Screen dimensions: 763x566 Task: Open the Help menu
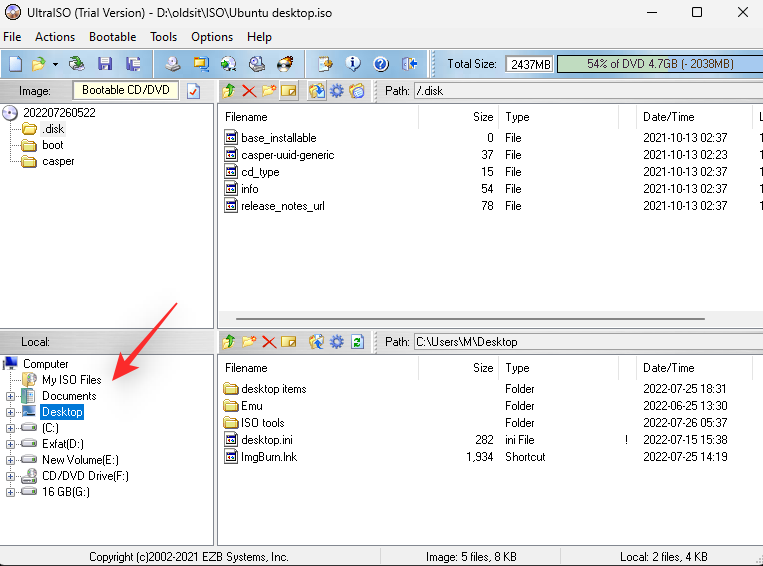pyautogui.click(x=259, y=37)
